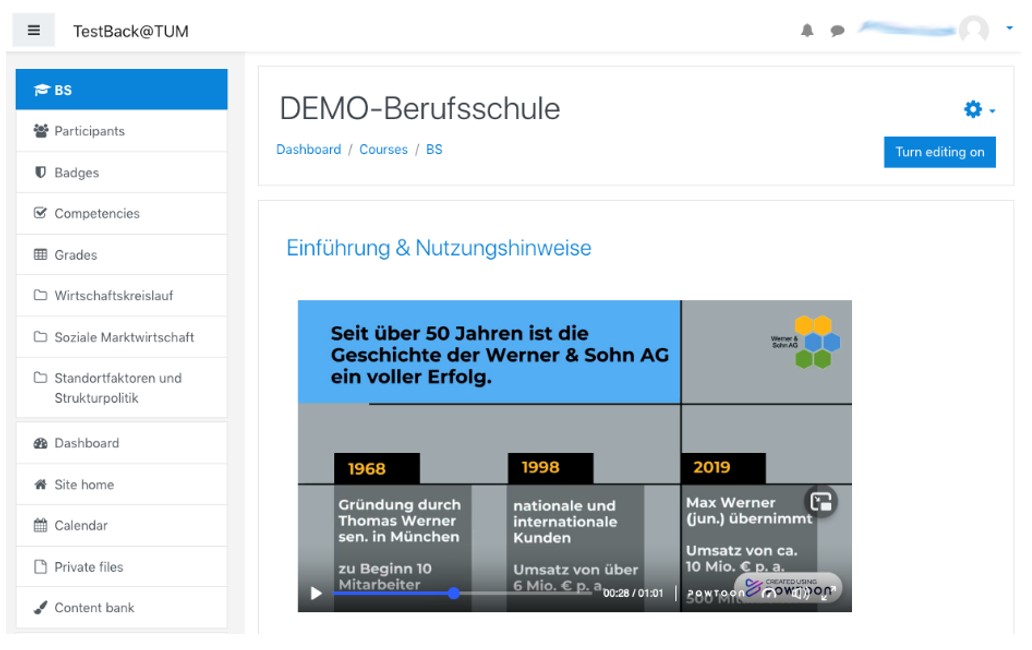Open the Einführung & Nutzungshinweise heading link
Screen dimensions: 1032x650
tap(438, 248)
